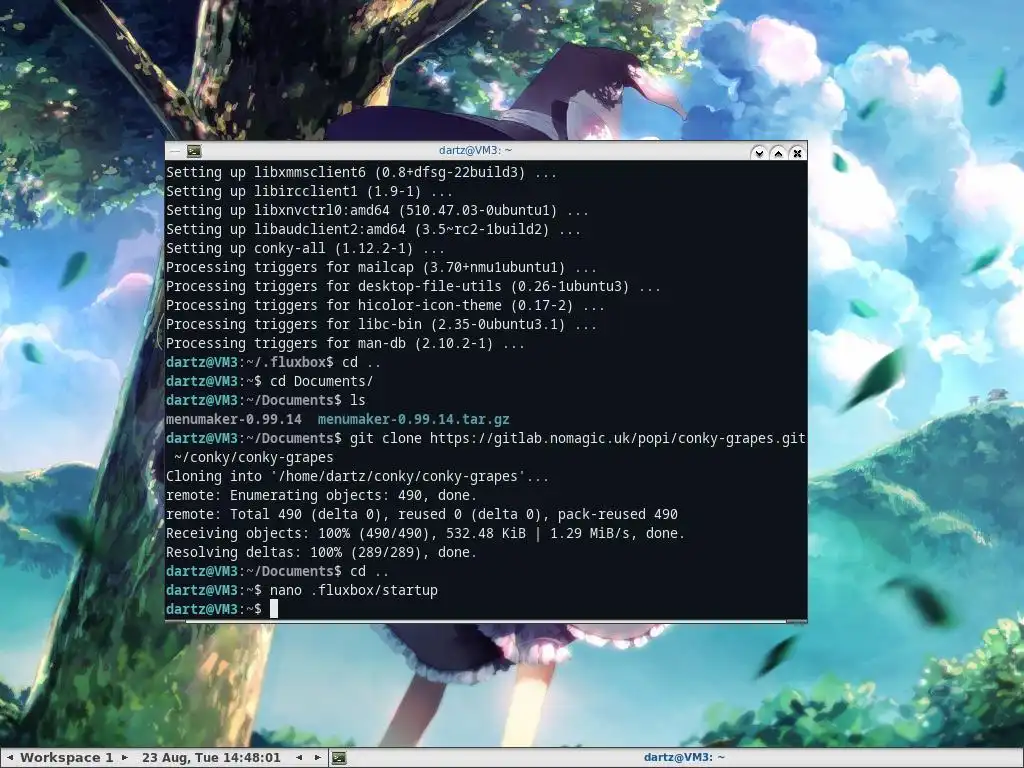Click 'Setting up libxnvctrl0:amd64' line
Image resolution: width=1024 pixels, height=768 pixels.
coord(377,210)
